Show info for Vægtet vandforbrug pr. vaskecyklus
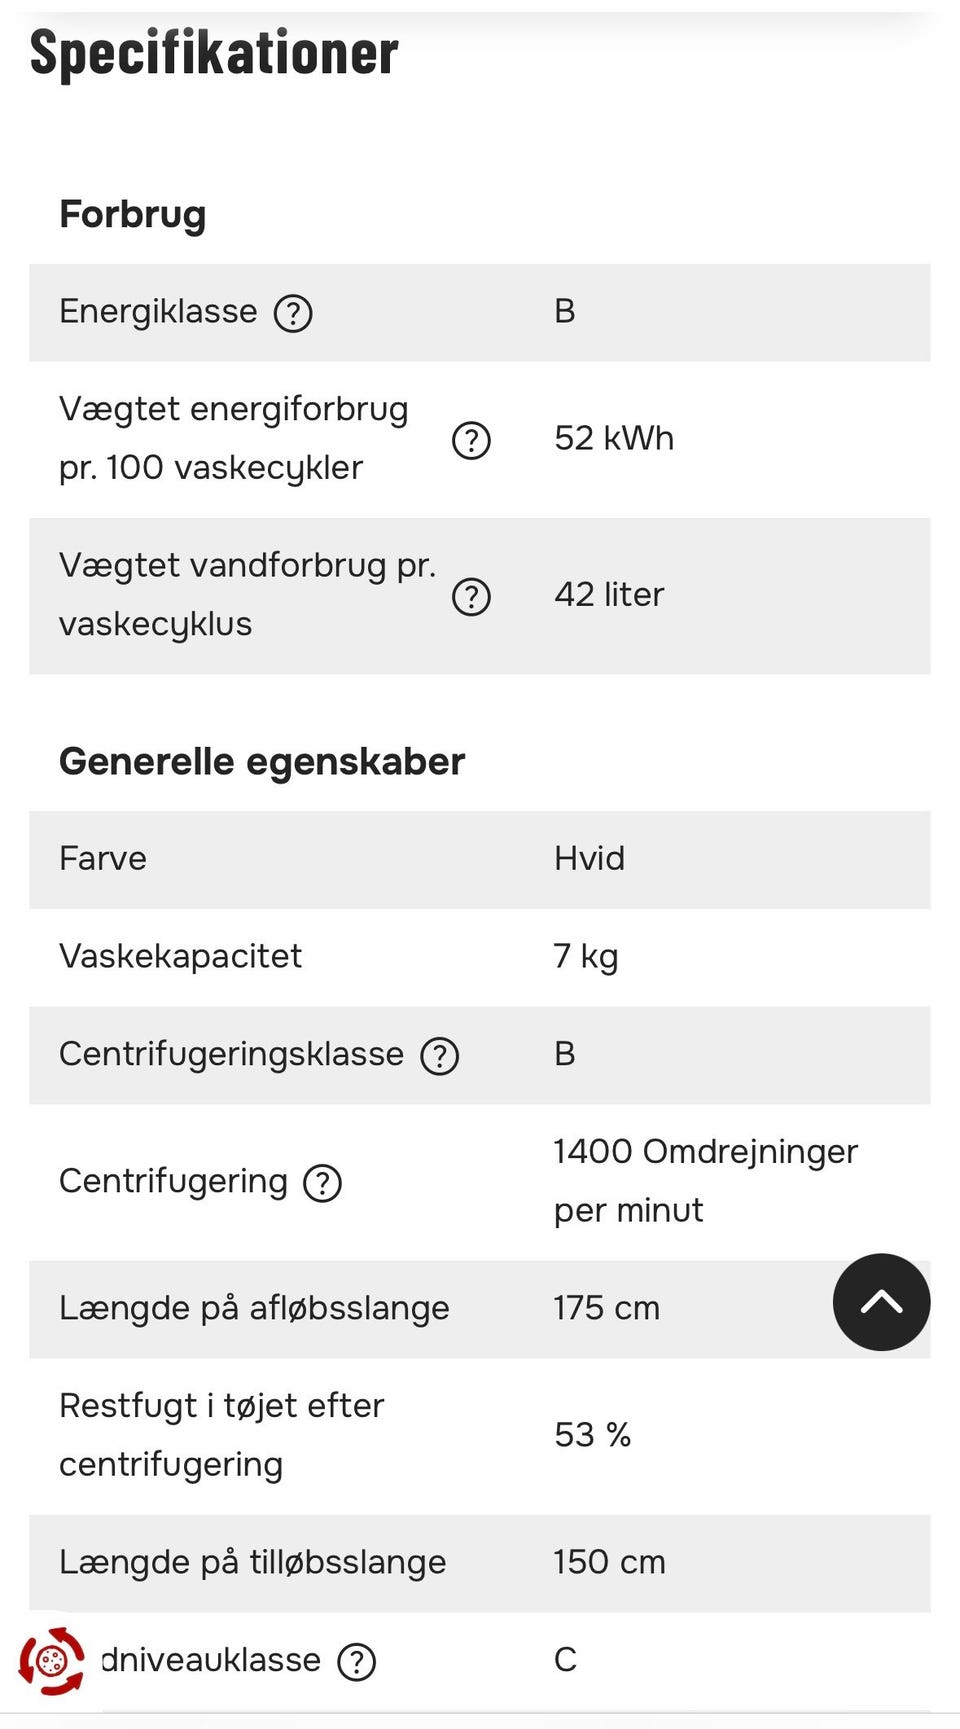960x1729 pixels. tap(471, 597)
